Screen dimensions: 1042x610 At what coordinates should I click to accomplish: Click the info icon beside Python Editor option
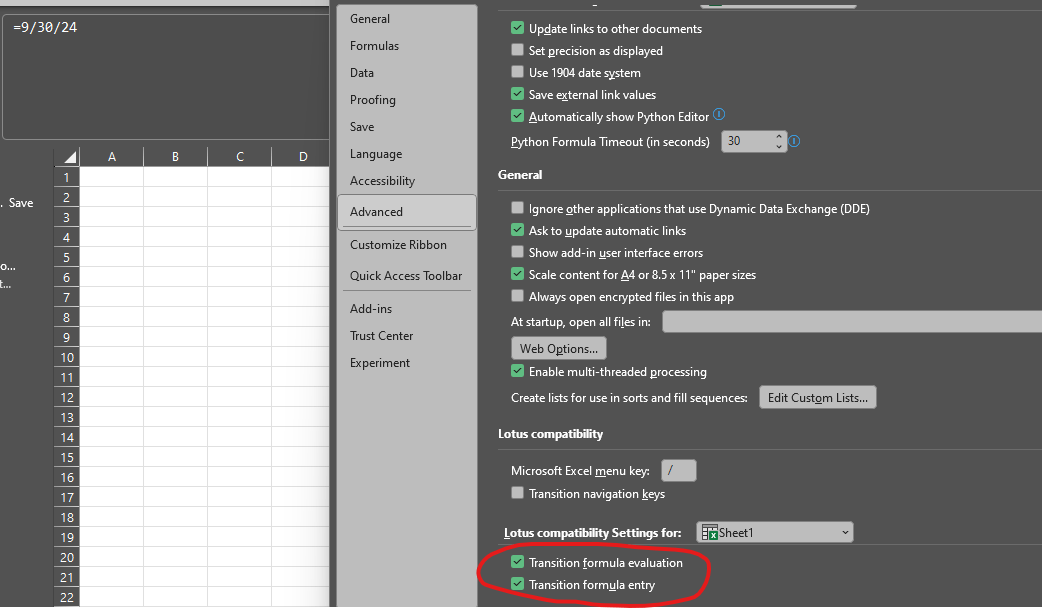(719, 114)
